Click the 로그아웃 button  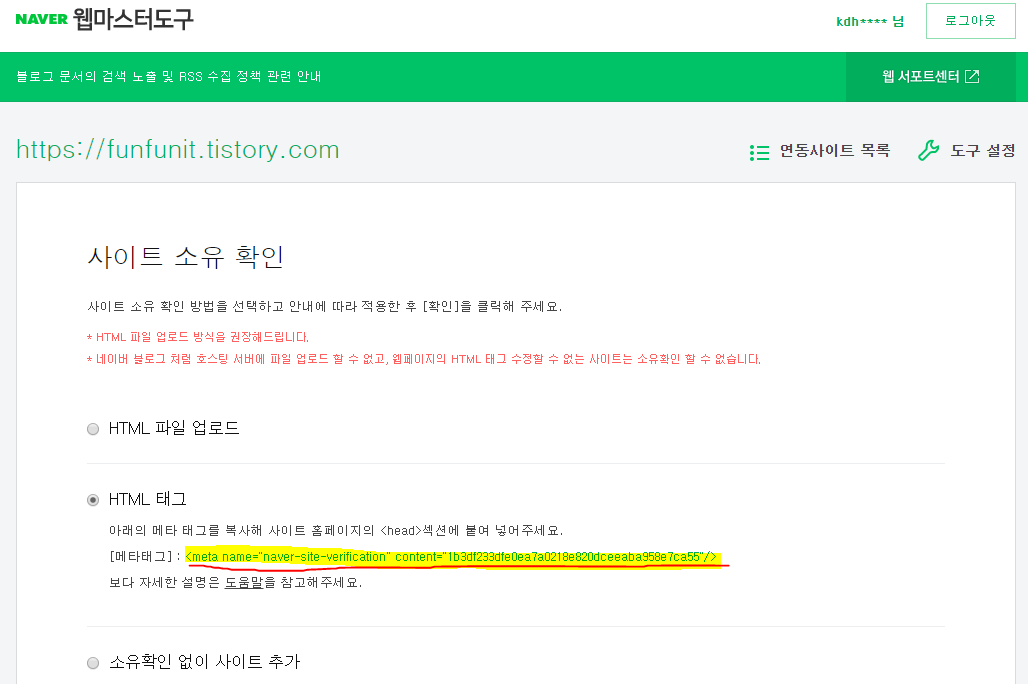pyautogui.click(x=970, y=21)
